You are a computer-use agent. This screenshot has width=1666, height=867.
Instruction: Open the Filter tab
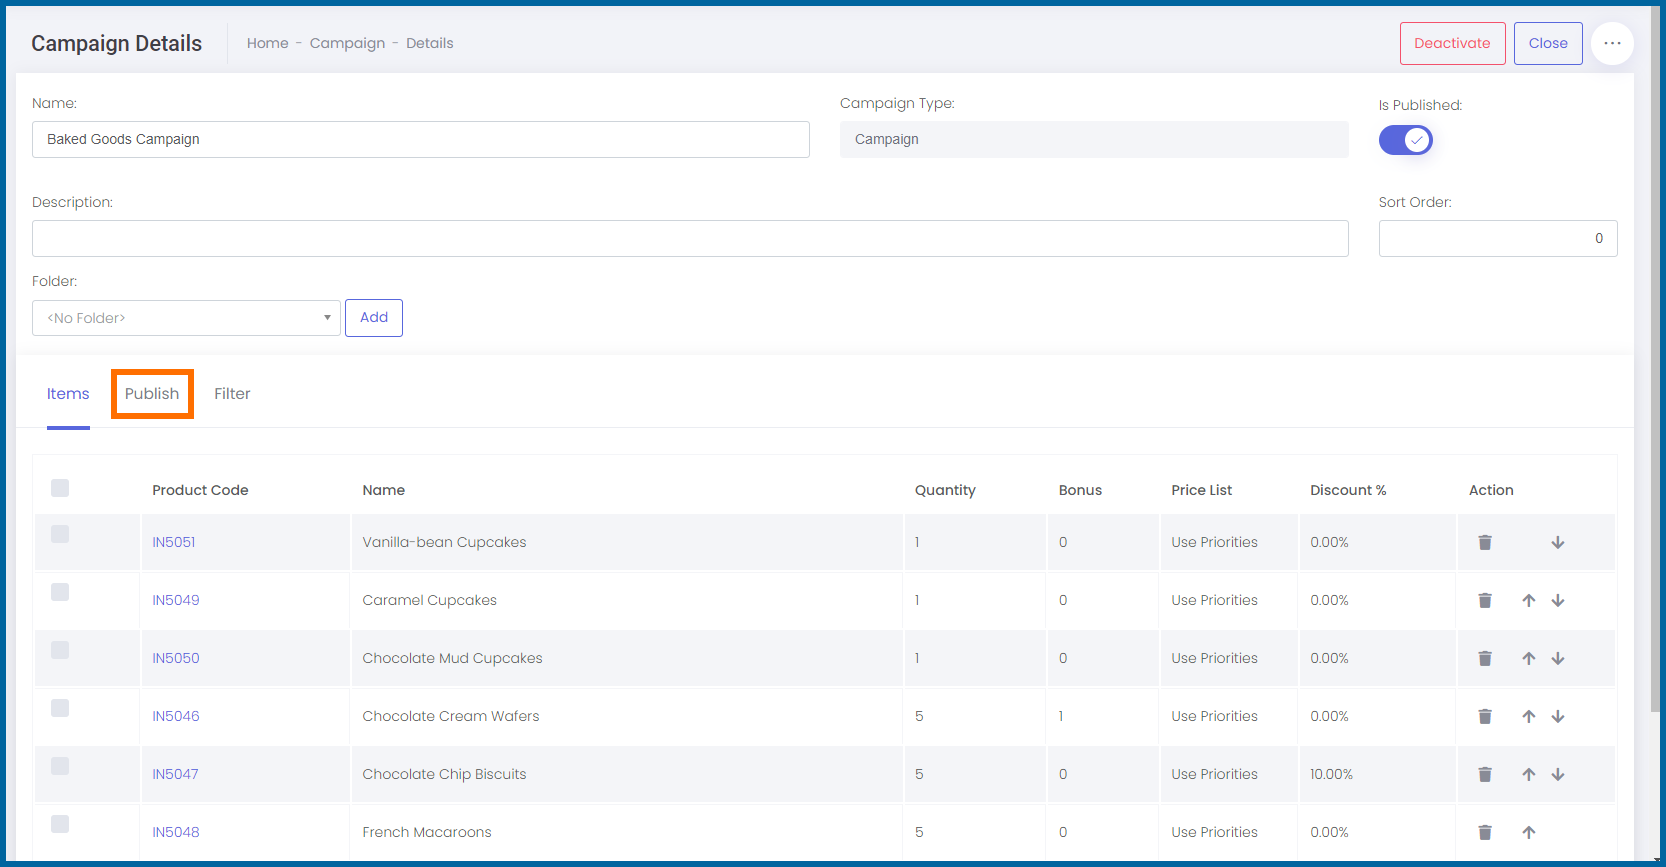click(x=232, y=394)
